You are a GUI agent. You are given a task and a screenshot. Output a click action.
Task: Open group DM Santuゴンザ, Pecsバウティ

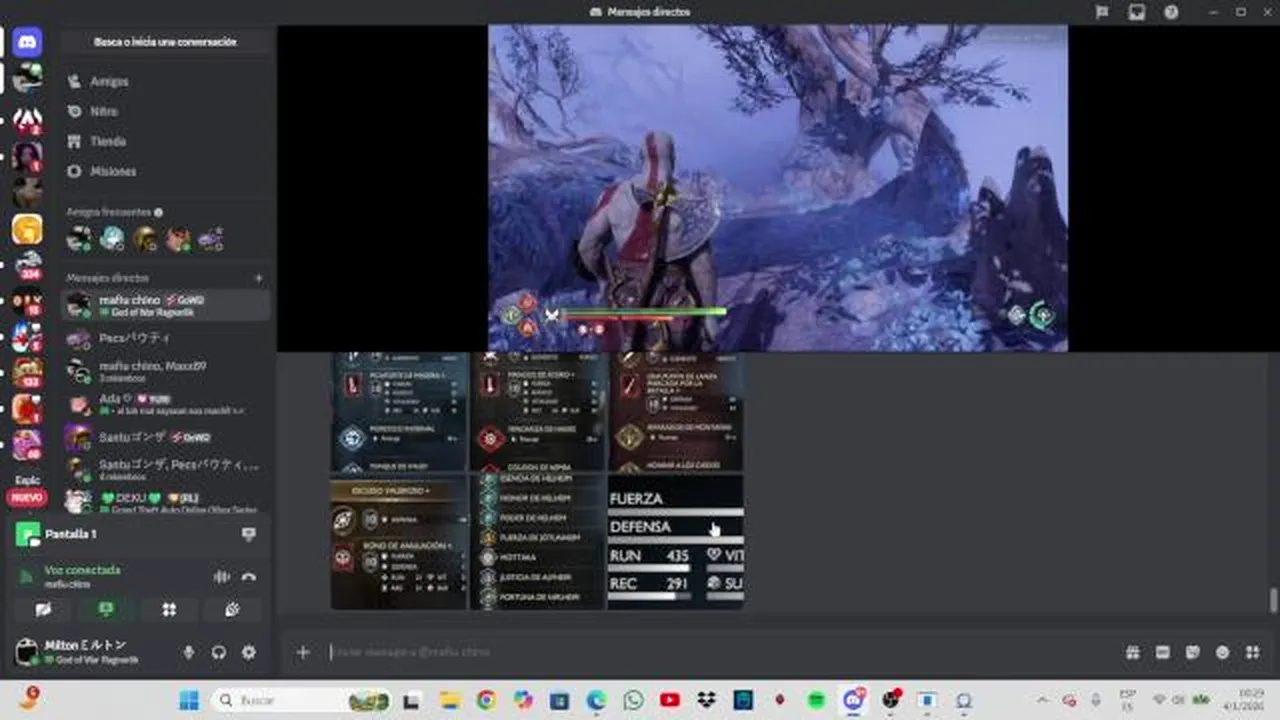166,469
